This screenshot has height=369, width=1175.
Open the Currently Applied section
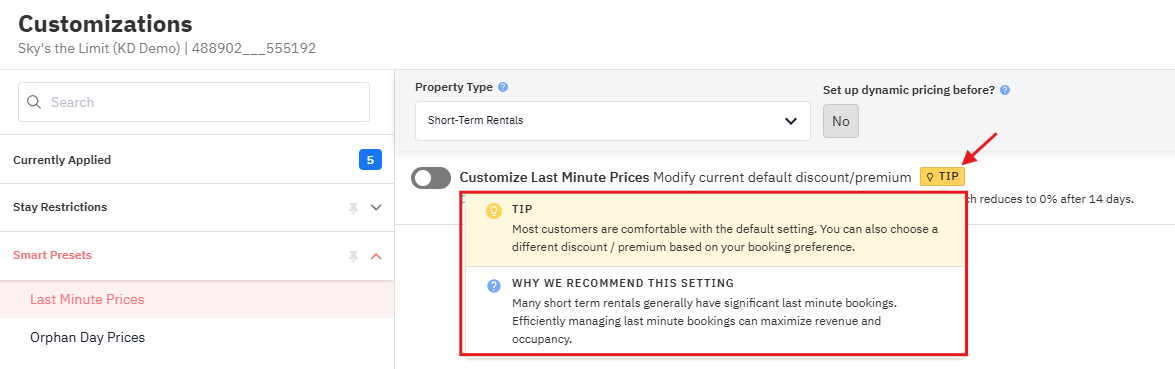point(197,160)
